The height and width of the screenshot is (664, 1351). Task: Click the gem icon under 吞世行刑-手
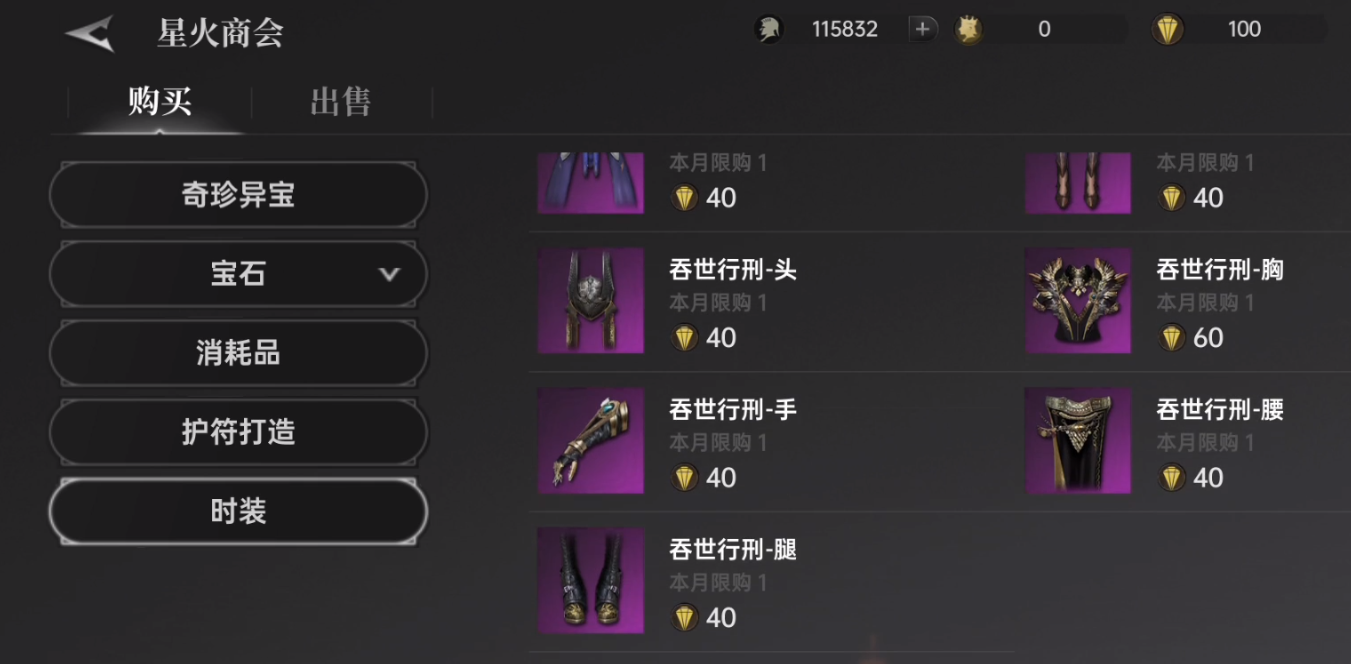pos(684,478)
